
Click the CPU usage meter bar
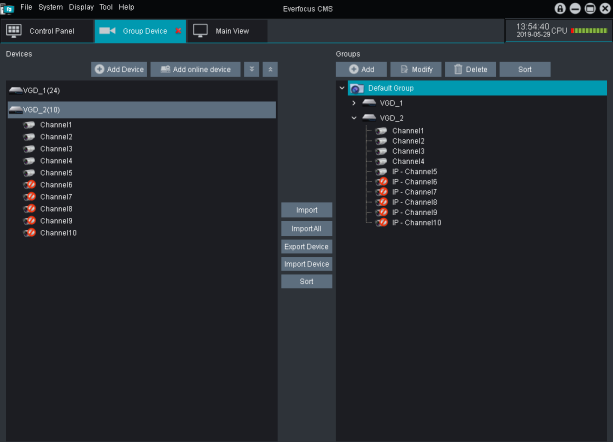click(x=589, y=30)
